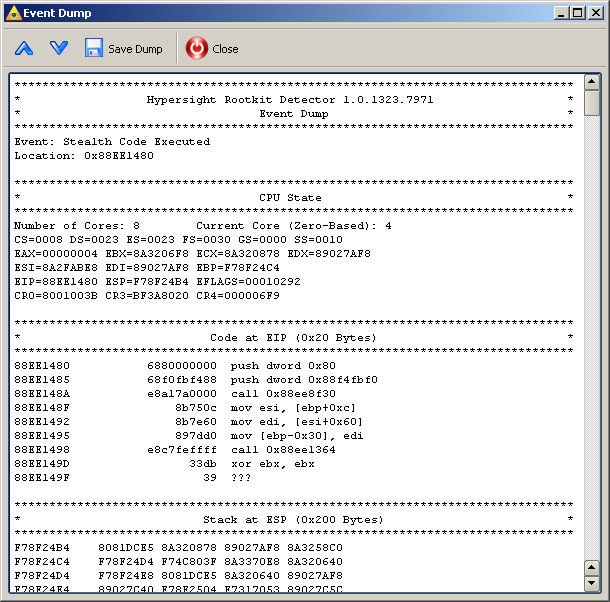
Task: Click the EIP=88EE1480 register value
Action: point(56,282)
